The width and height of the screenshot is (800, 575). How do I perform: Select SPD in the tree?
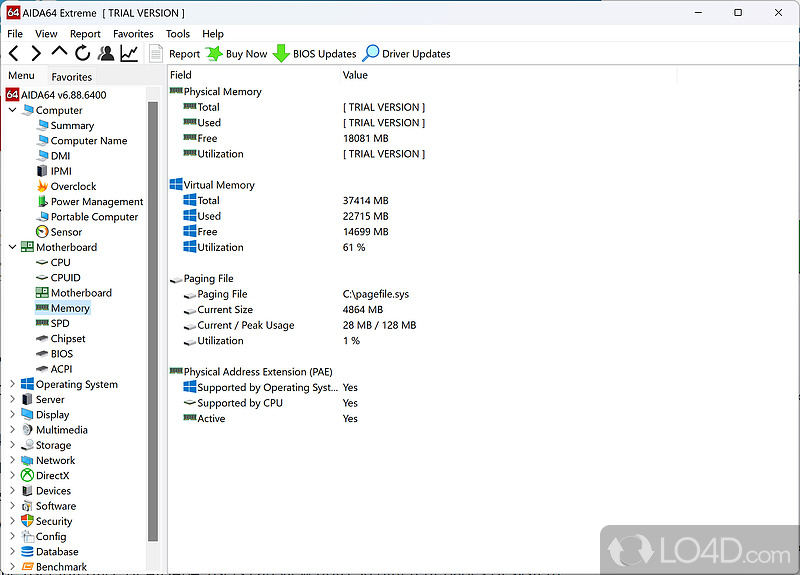[60, 323]
